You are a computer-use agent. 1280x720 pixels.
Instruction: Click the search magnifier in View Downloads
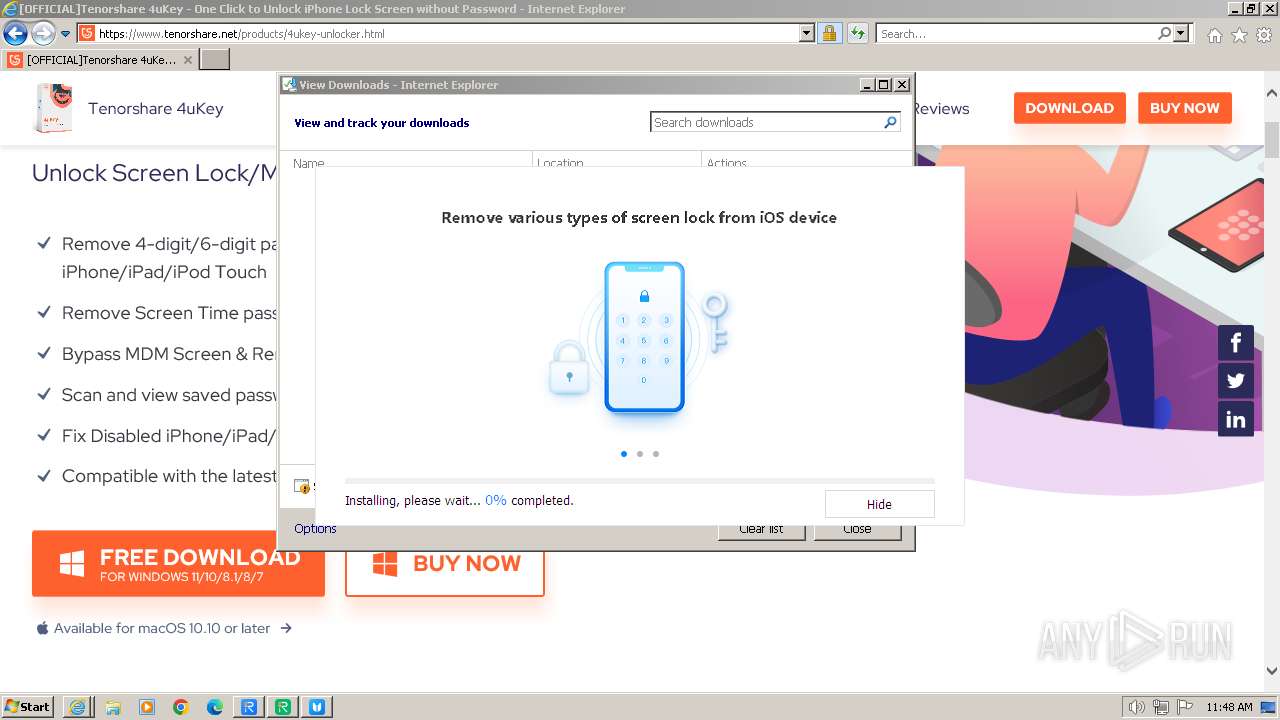click(x=890, y=122)
